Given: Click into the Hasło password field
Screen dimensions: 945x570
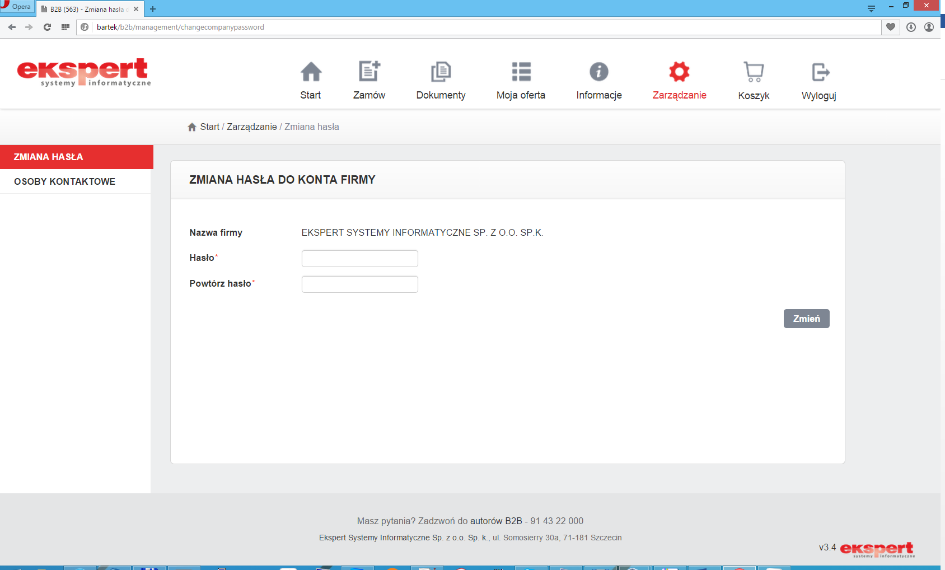Looking at the screenshot, I should pos(360,258).
